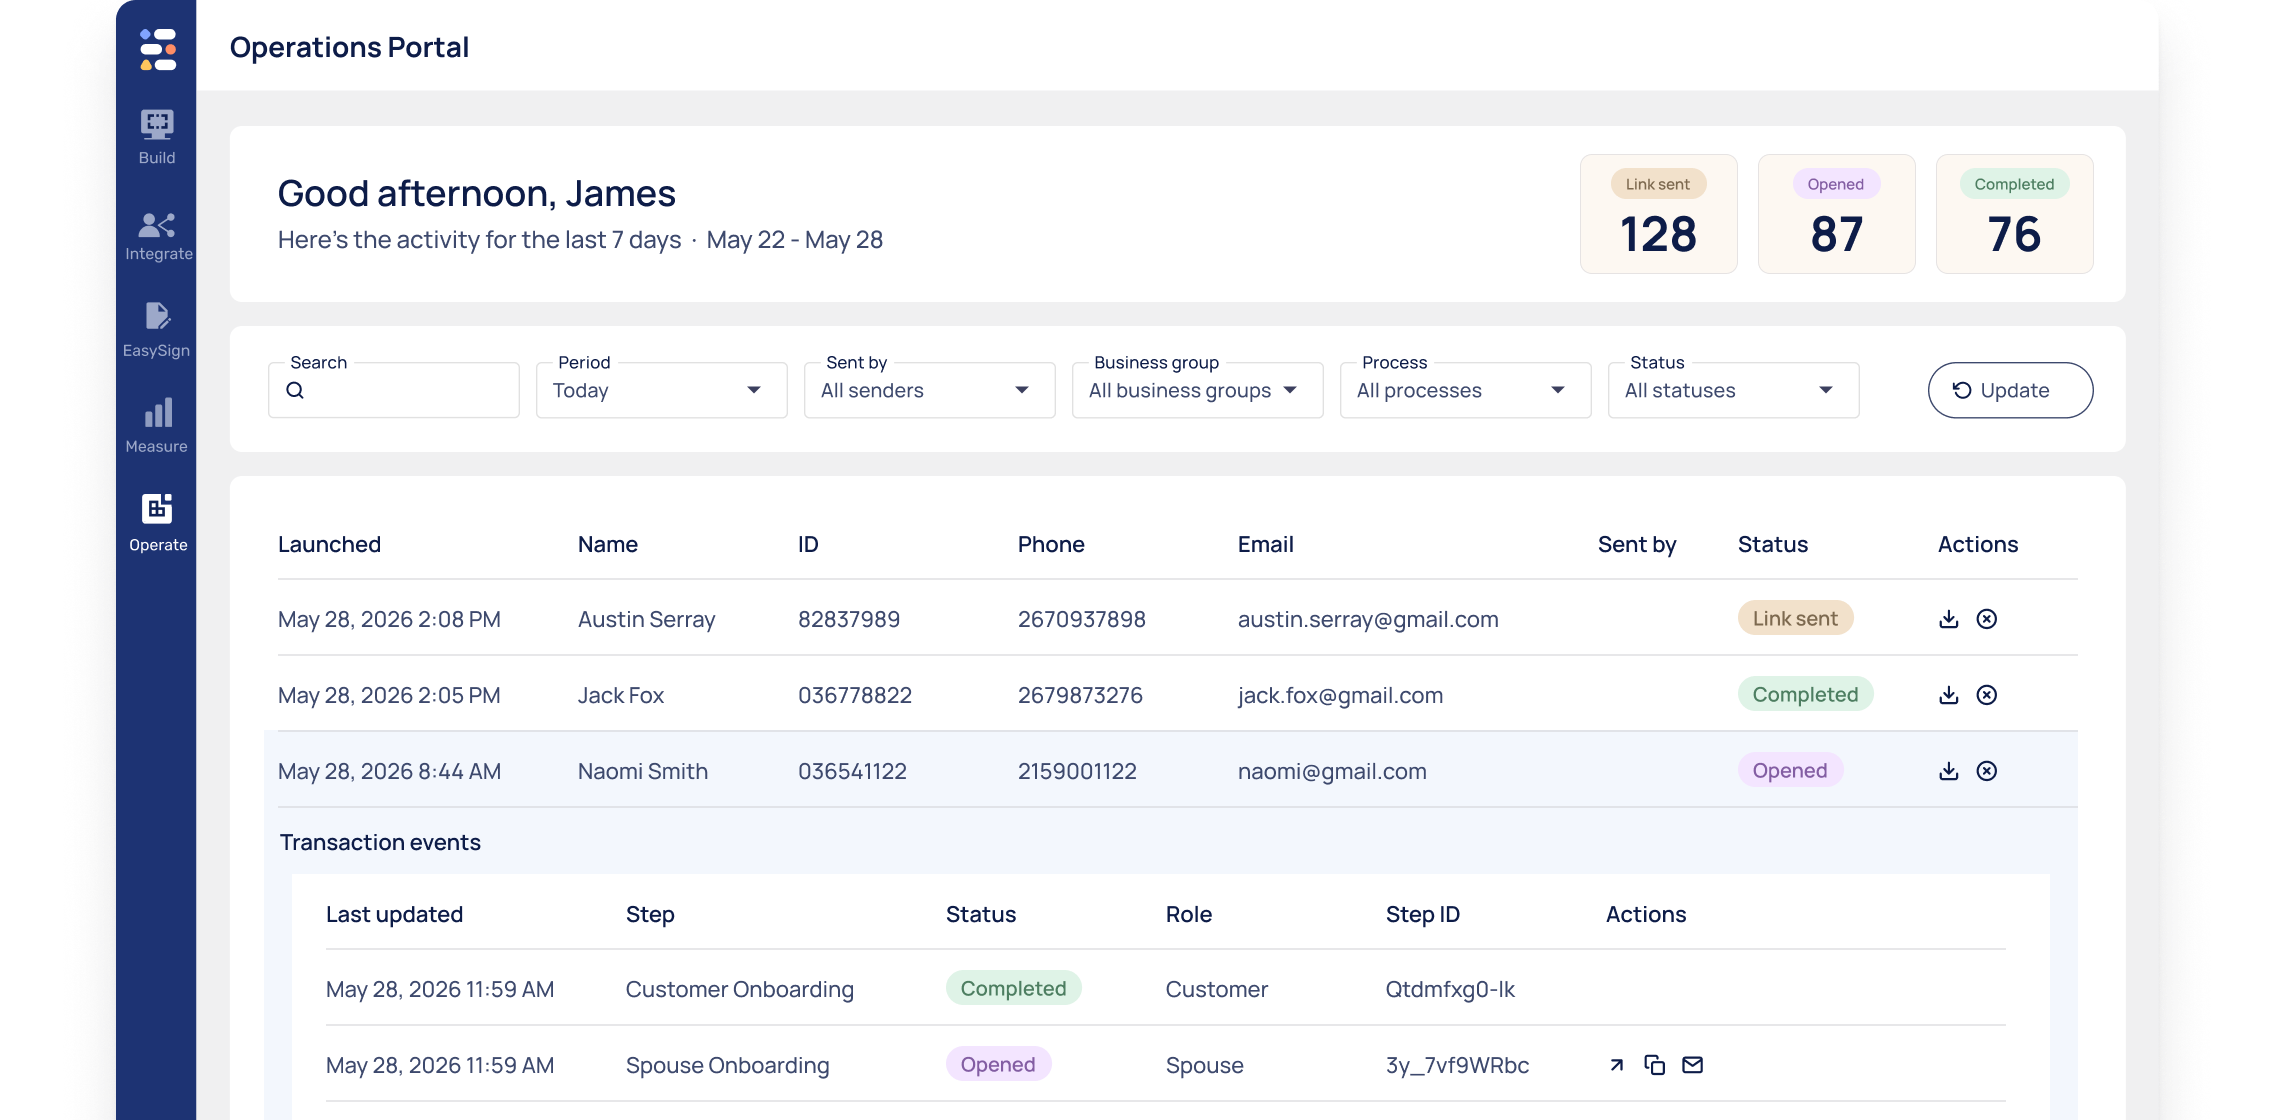Collapse the Naomi Smith row
This screenshot has height=1120, width=2274.
tap(1170, 770)
